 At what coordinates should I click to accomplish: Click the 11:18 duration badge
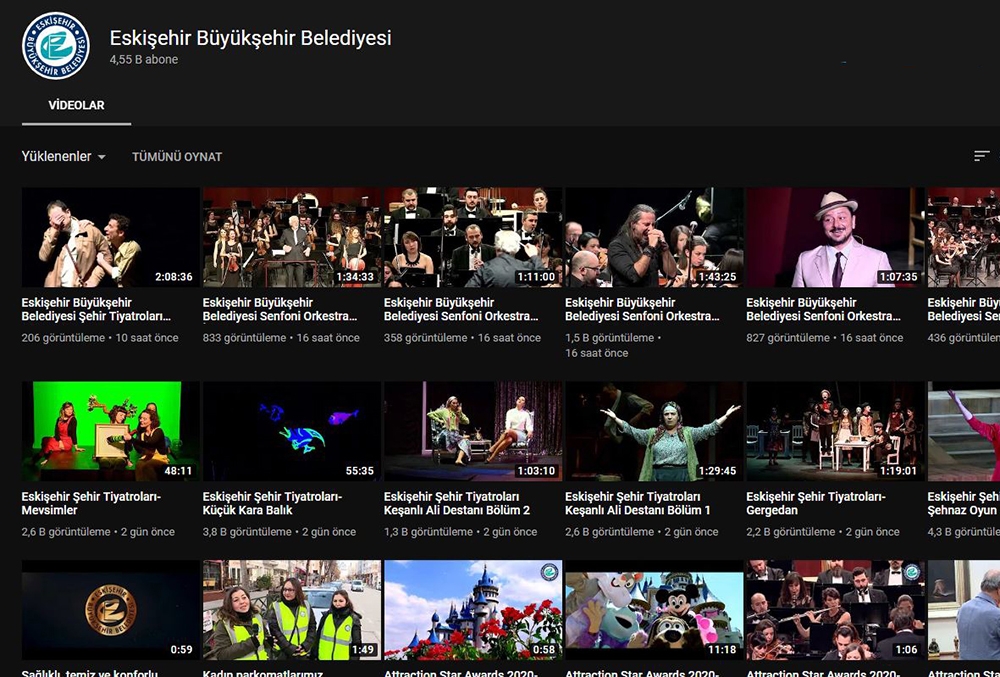click(x=722, y=650)
